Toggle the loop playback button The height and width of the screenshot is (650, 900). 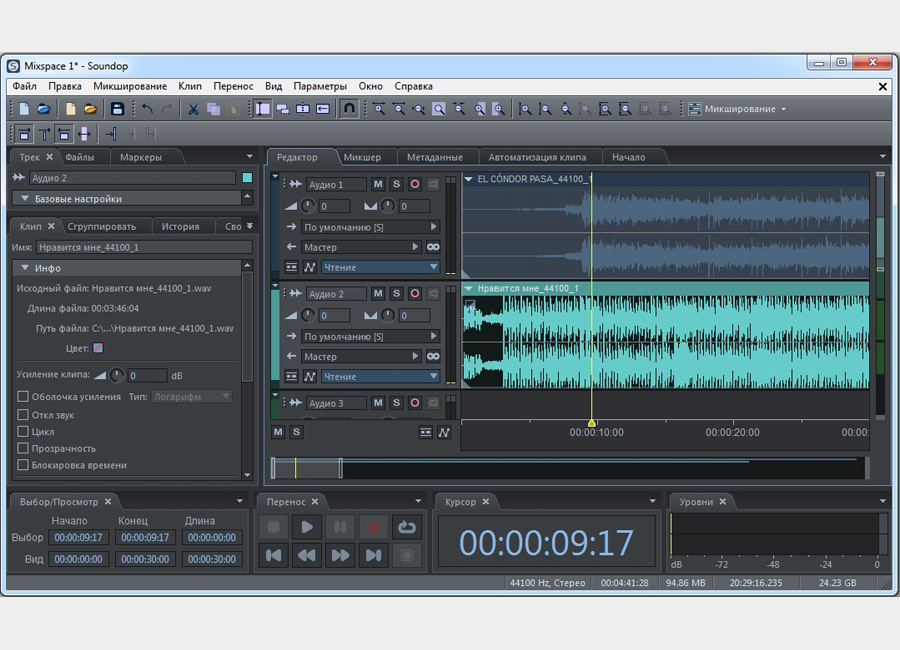(407, 527)
